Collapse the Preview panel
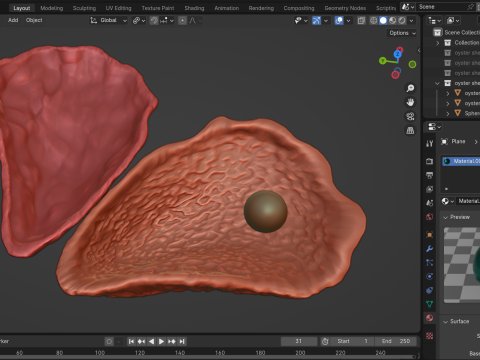480x360 pixels. (445, 217)
